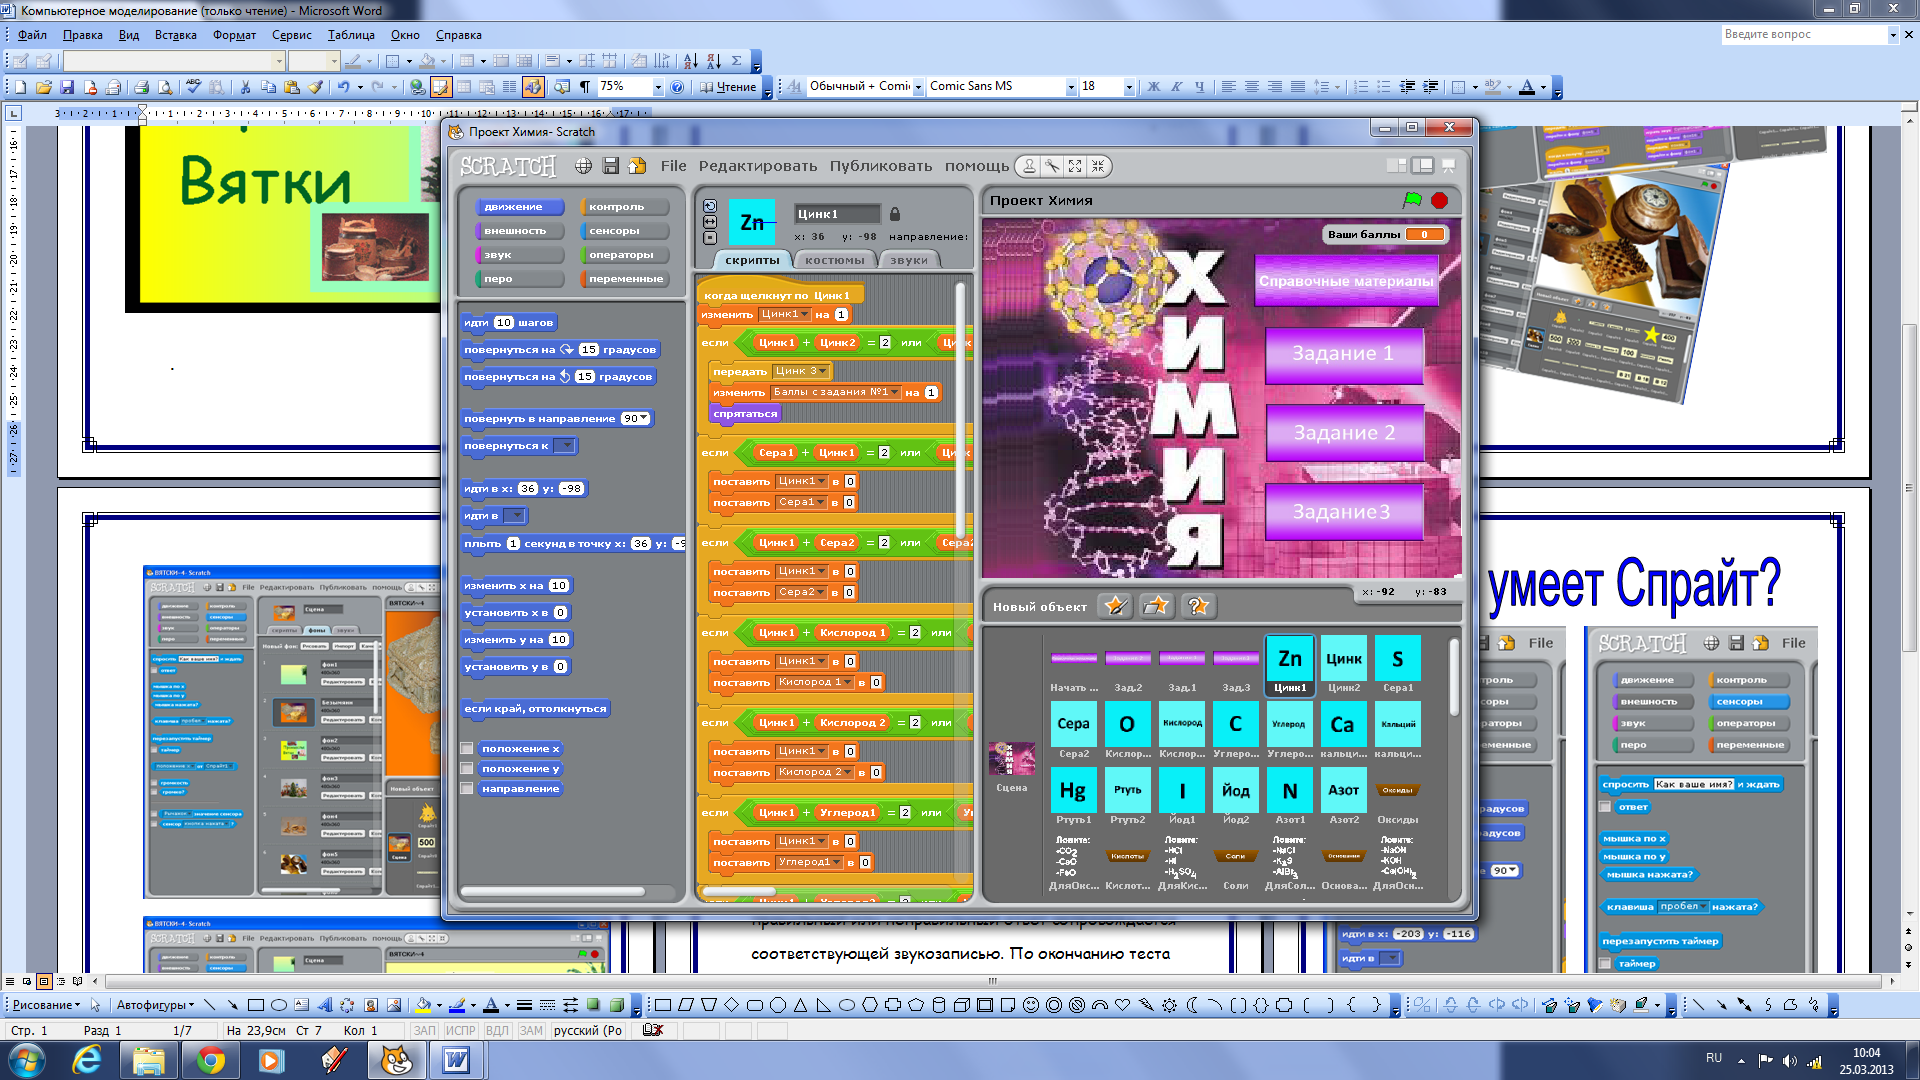Image resolution: width=1920 pixels, height=1080 pixels.
Task: Select the can-rotate sprite rotation style button
Action: point(710,206)
